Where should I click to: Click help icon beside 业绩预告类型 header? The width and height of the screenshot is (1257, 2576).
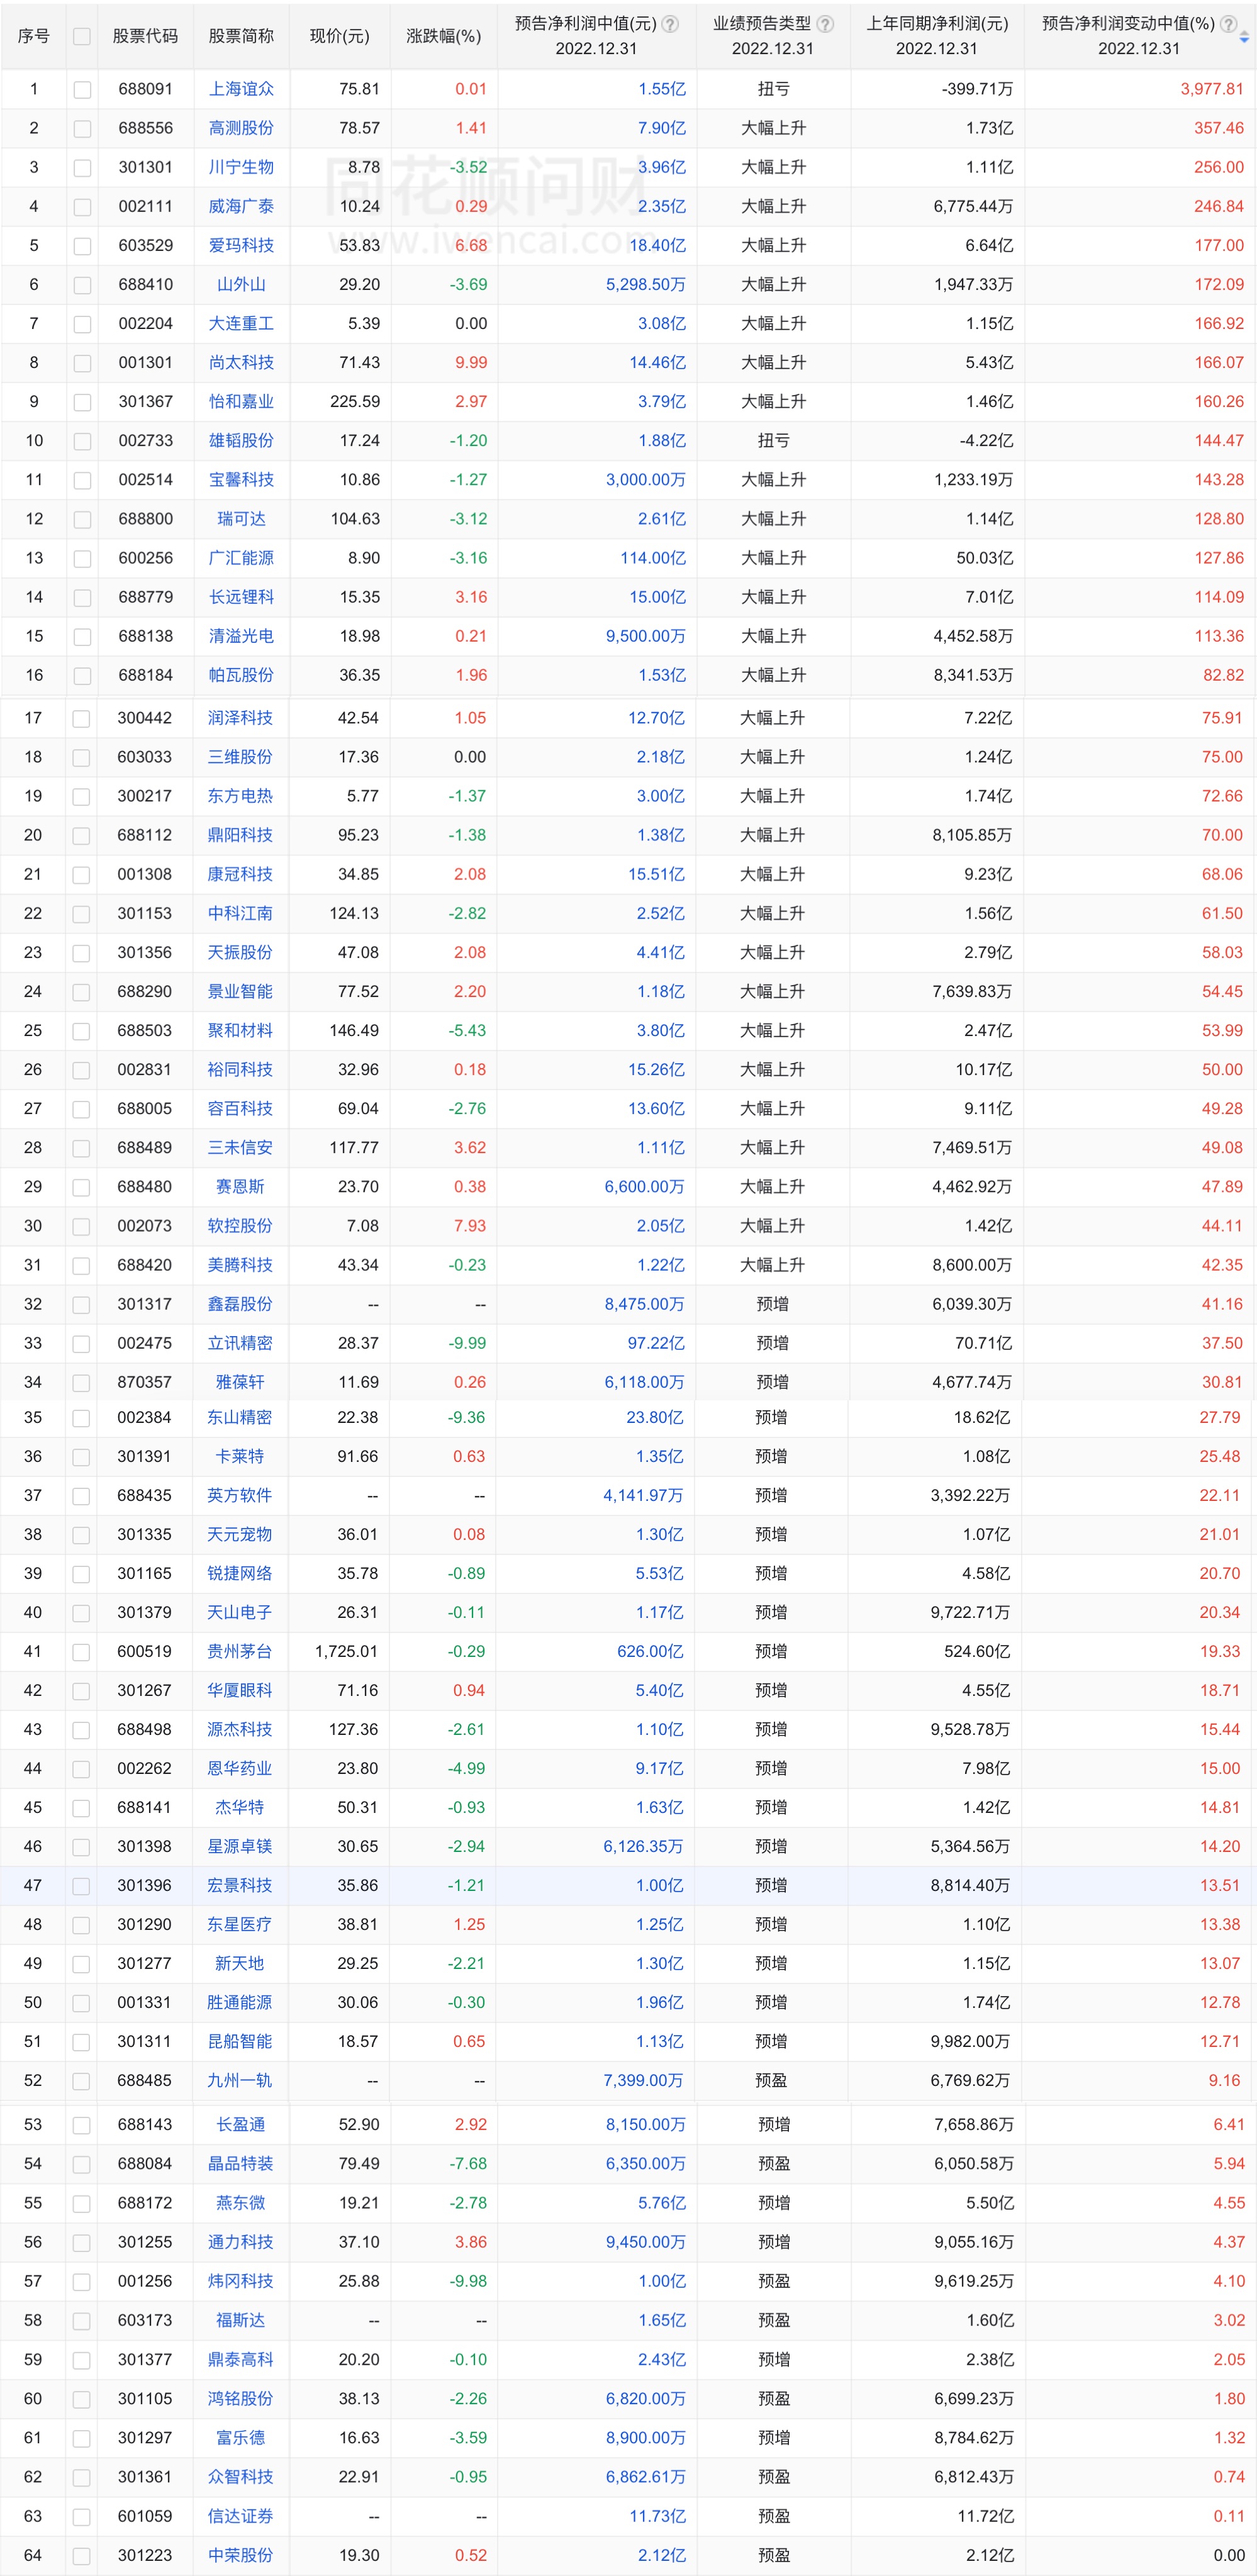click(825, 24)
